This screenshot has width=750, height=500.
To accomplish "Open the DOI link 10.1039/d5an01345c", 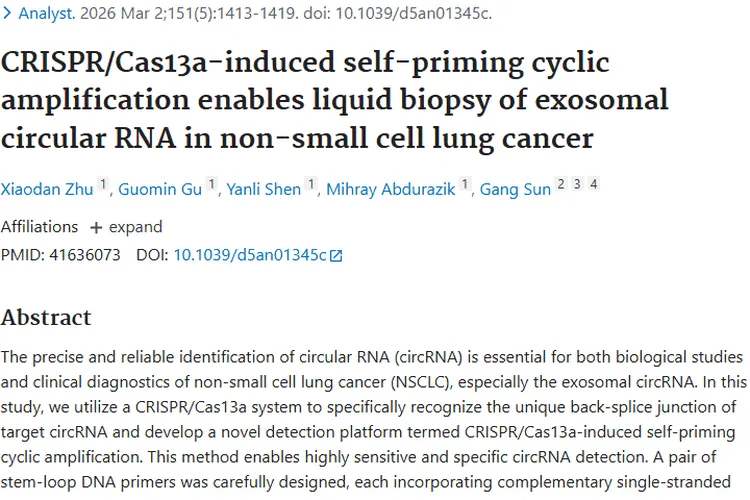I will point(250,255).
